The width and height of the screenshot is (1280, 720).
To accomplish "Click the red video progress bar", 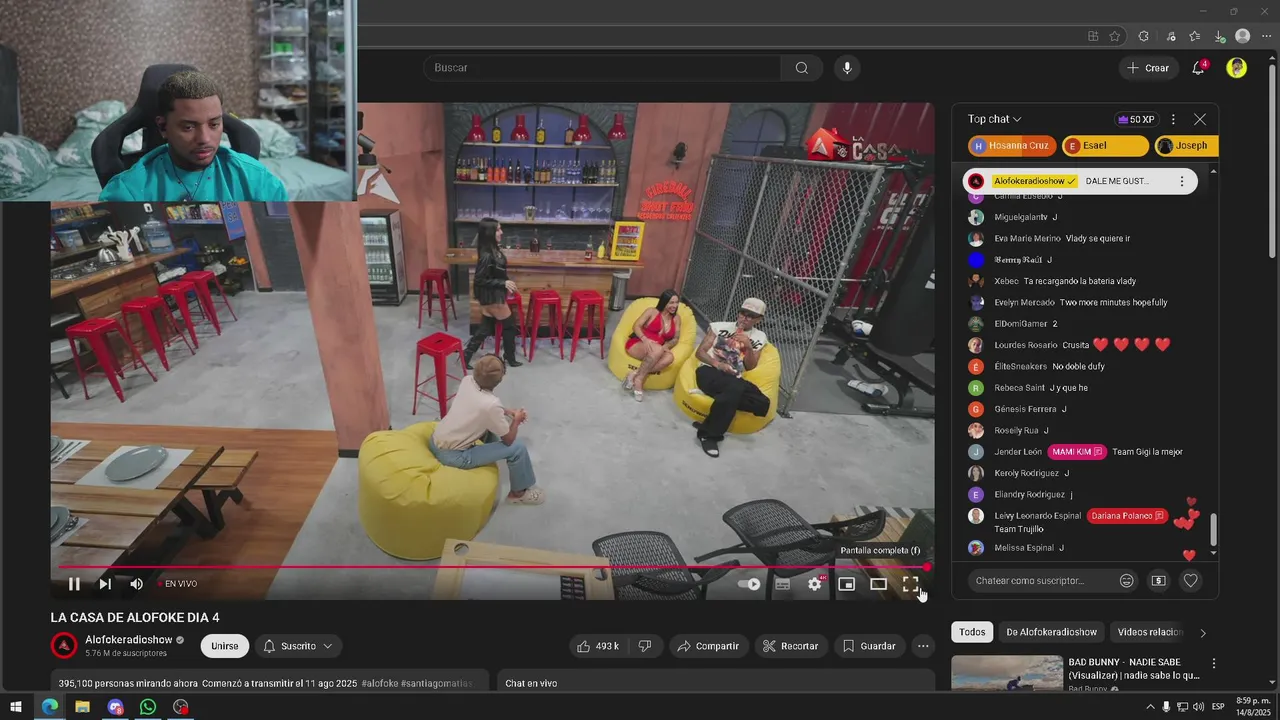I will point(492,567).
